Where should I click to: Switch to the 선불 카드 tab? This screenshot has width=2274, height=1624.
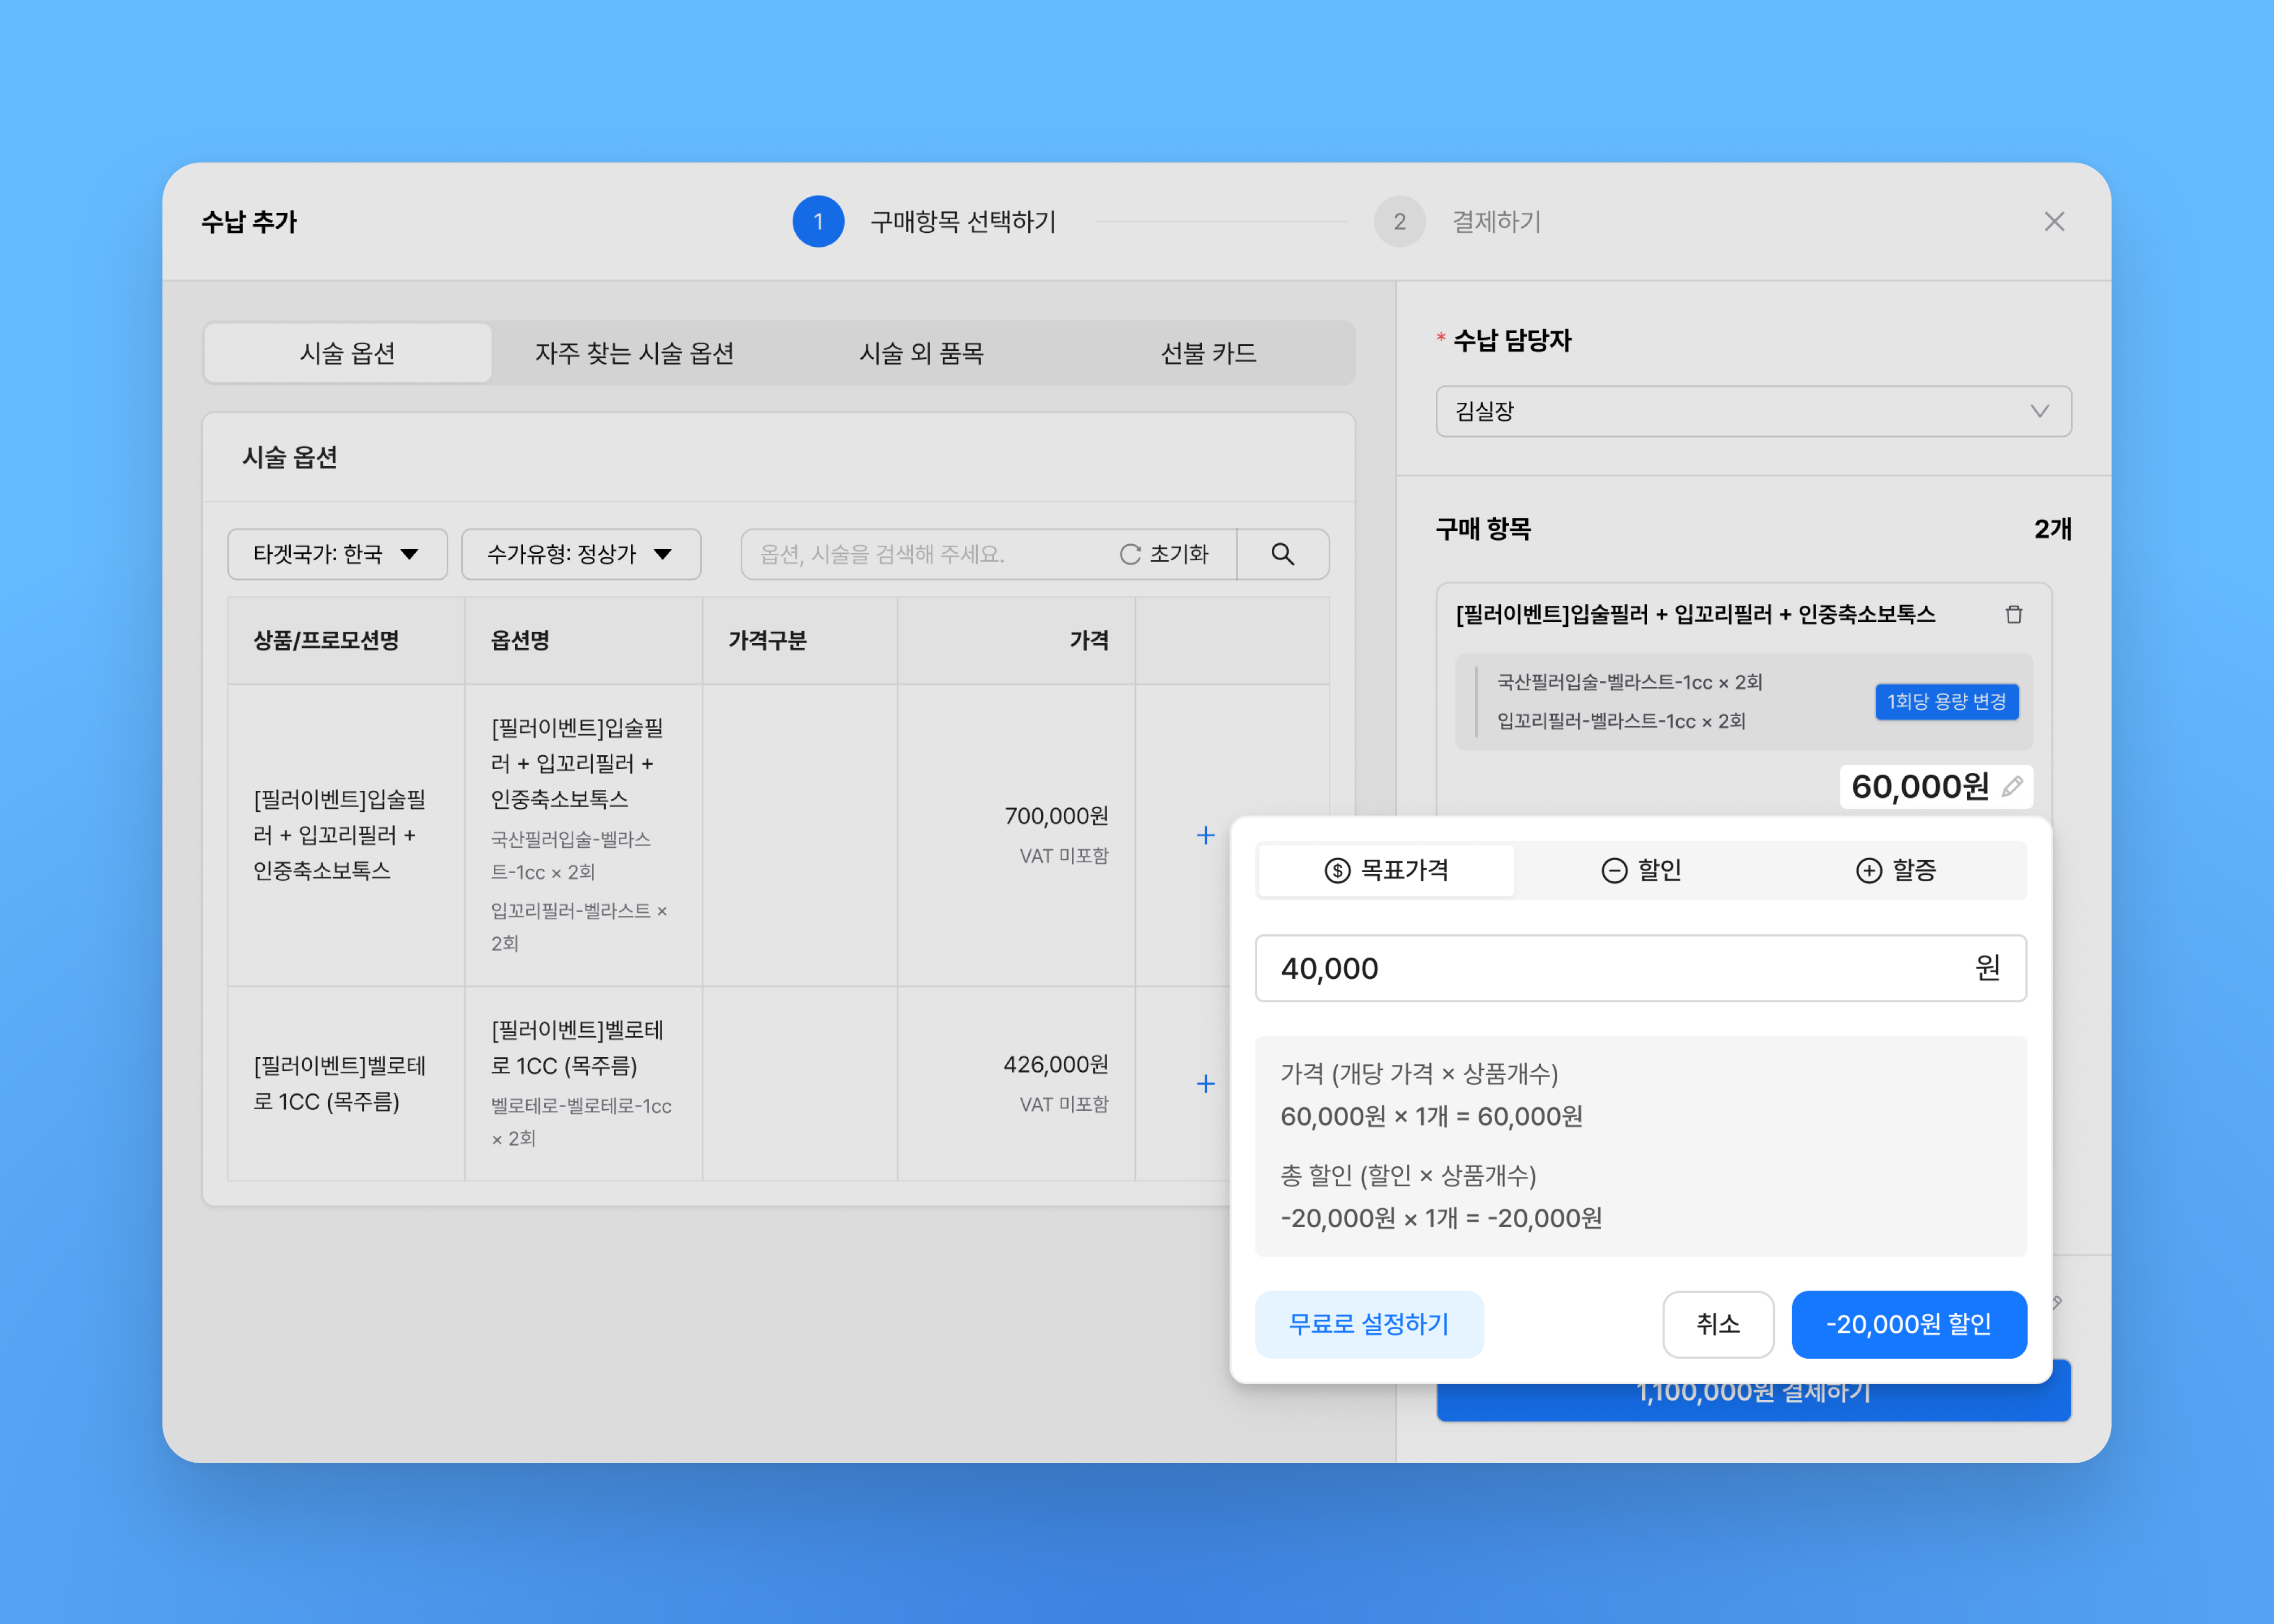tap(1208, 353)
